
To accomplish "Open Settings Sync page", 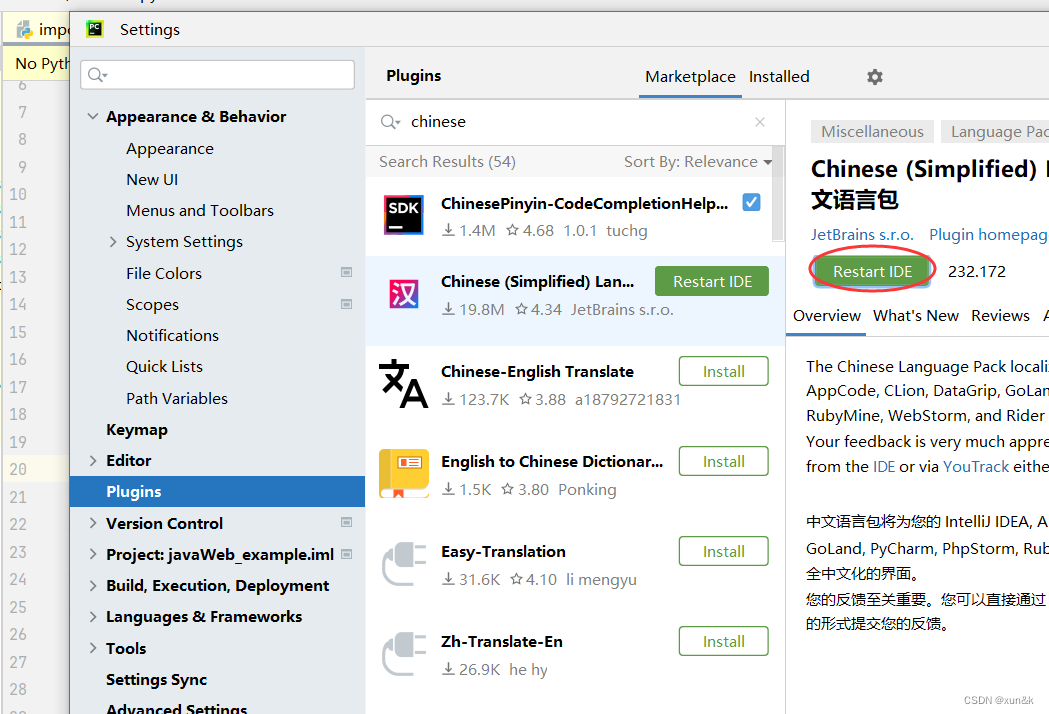I will click(157, 679).
